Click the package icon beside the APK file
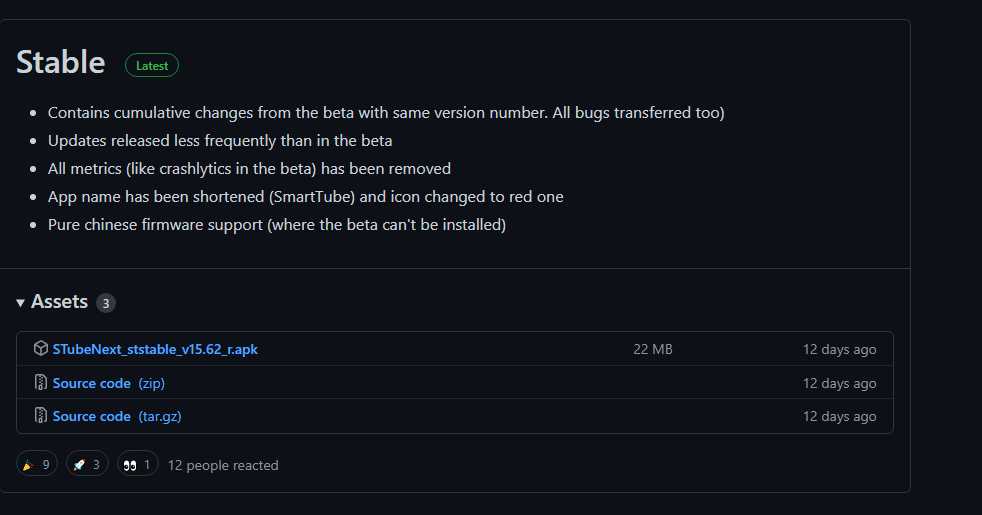Image resolution: width=982 pixels, height=515 pixels. click(40, 349)
